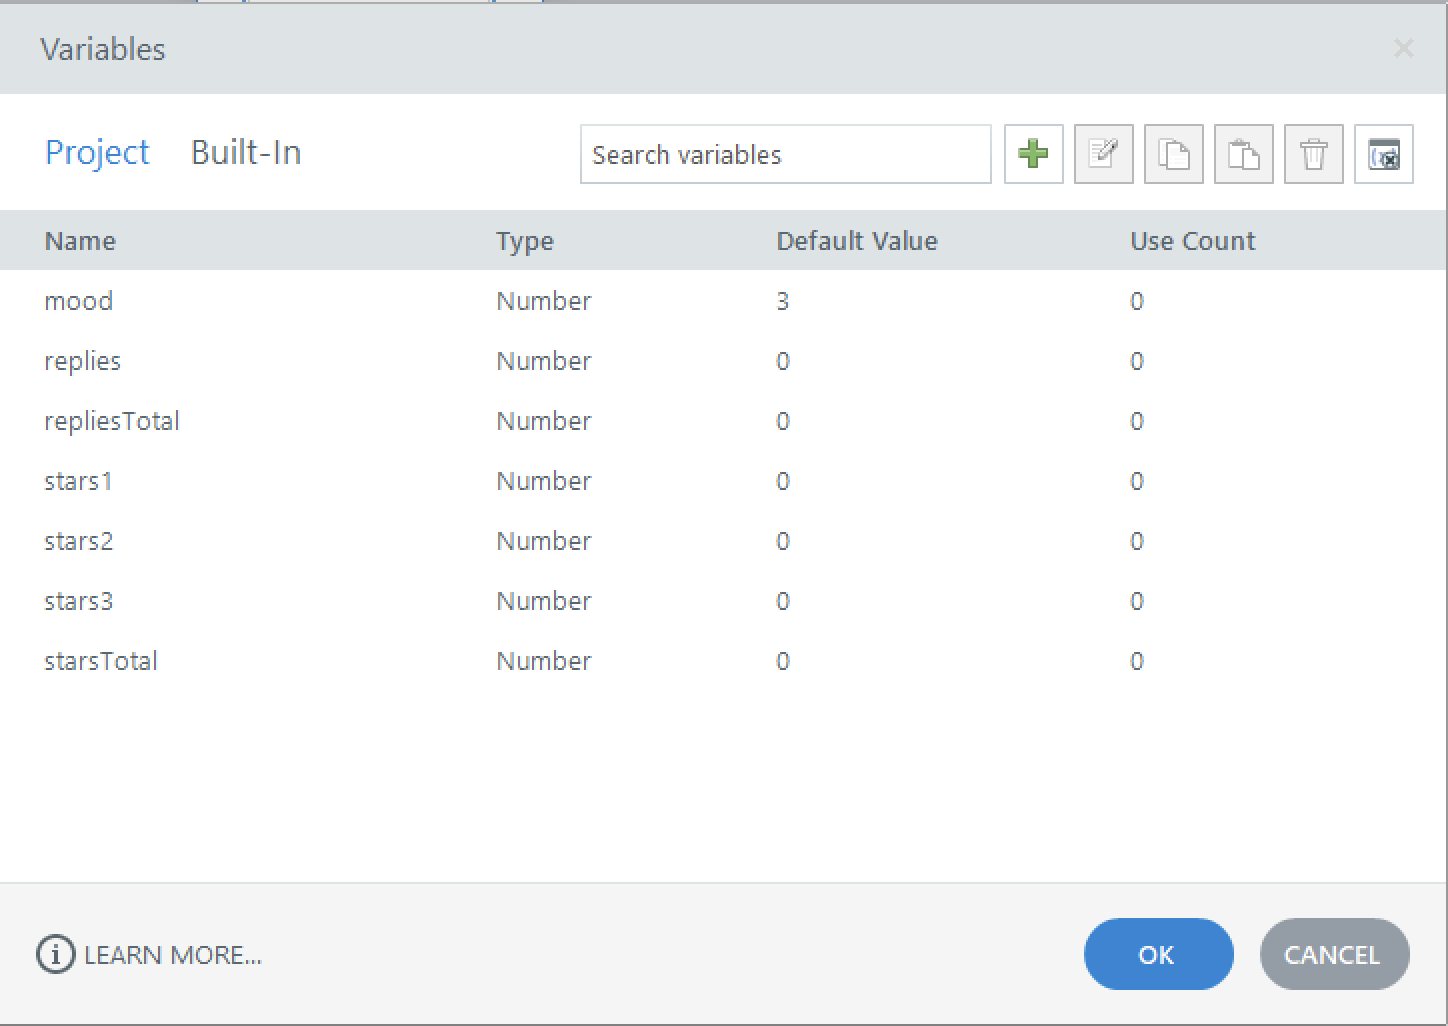Click the use count of starsTotal
The width and height of the screenshot is (1448, 1026).
1137,661
